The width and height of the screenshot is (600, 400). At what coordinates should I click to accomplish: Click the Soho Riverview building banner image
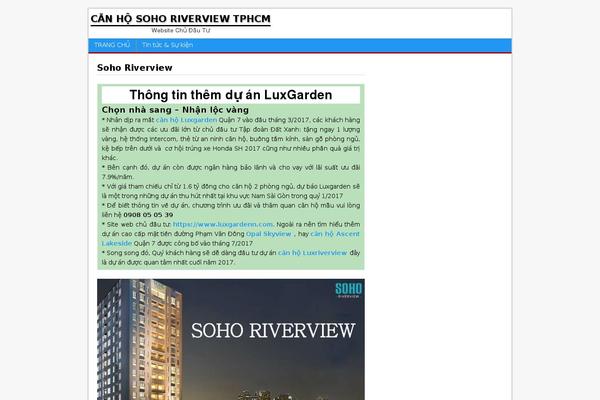[231, 340]
